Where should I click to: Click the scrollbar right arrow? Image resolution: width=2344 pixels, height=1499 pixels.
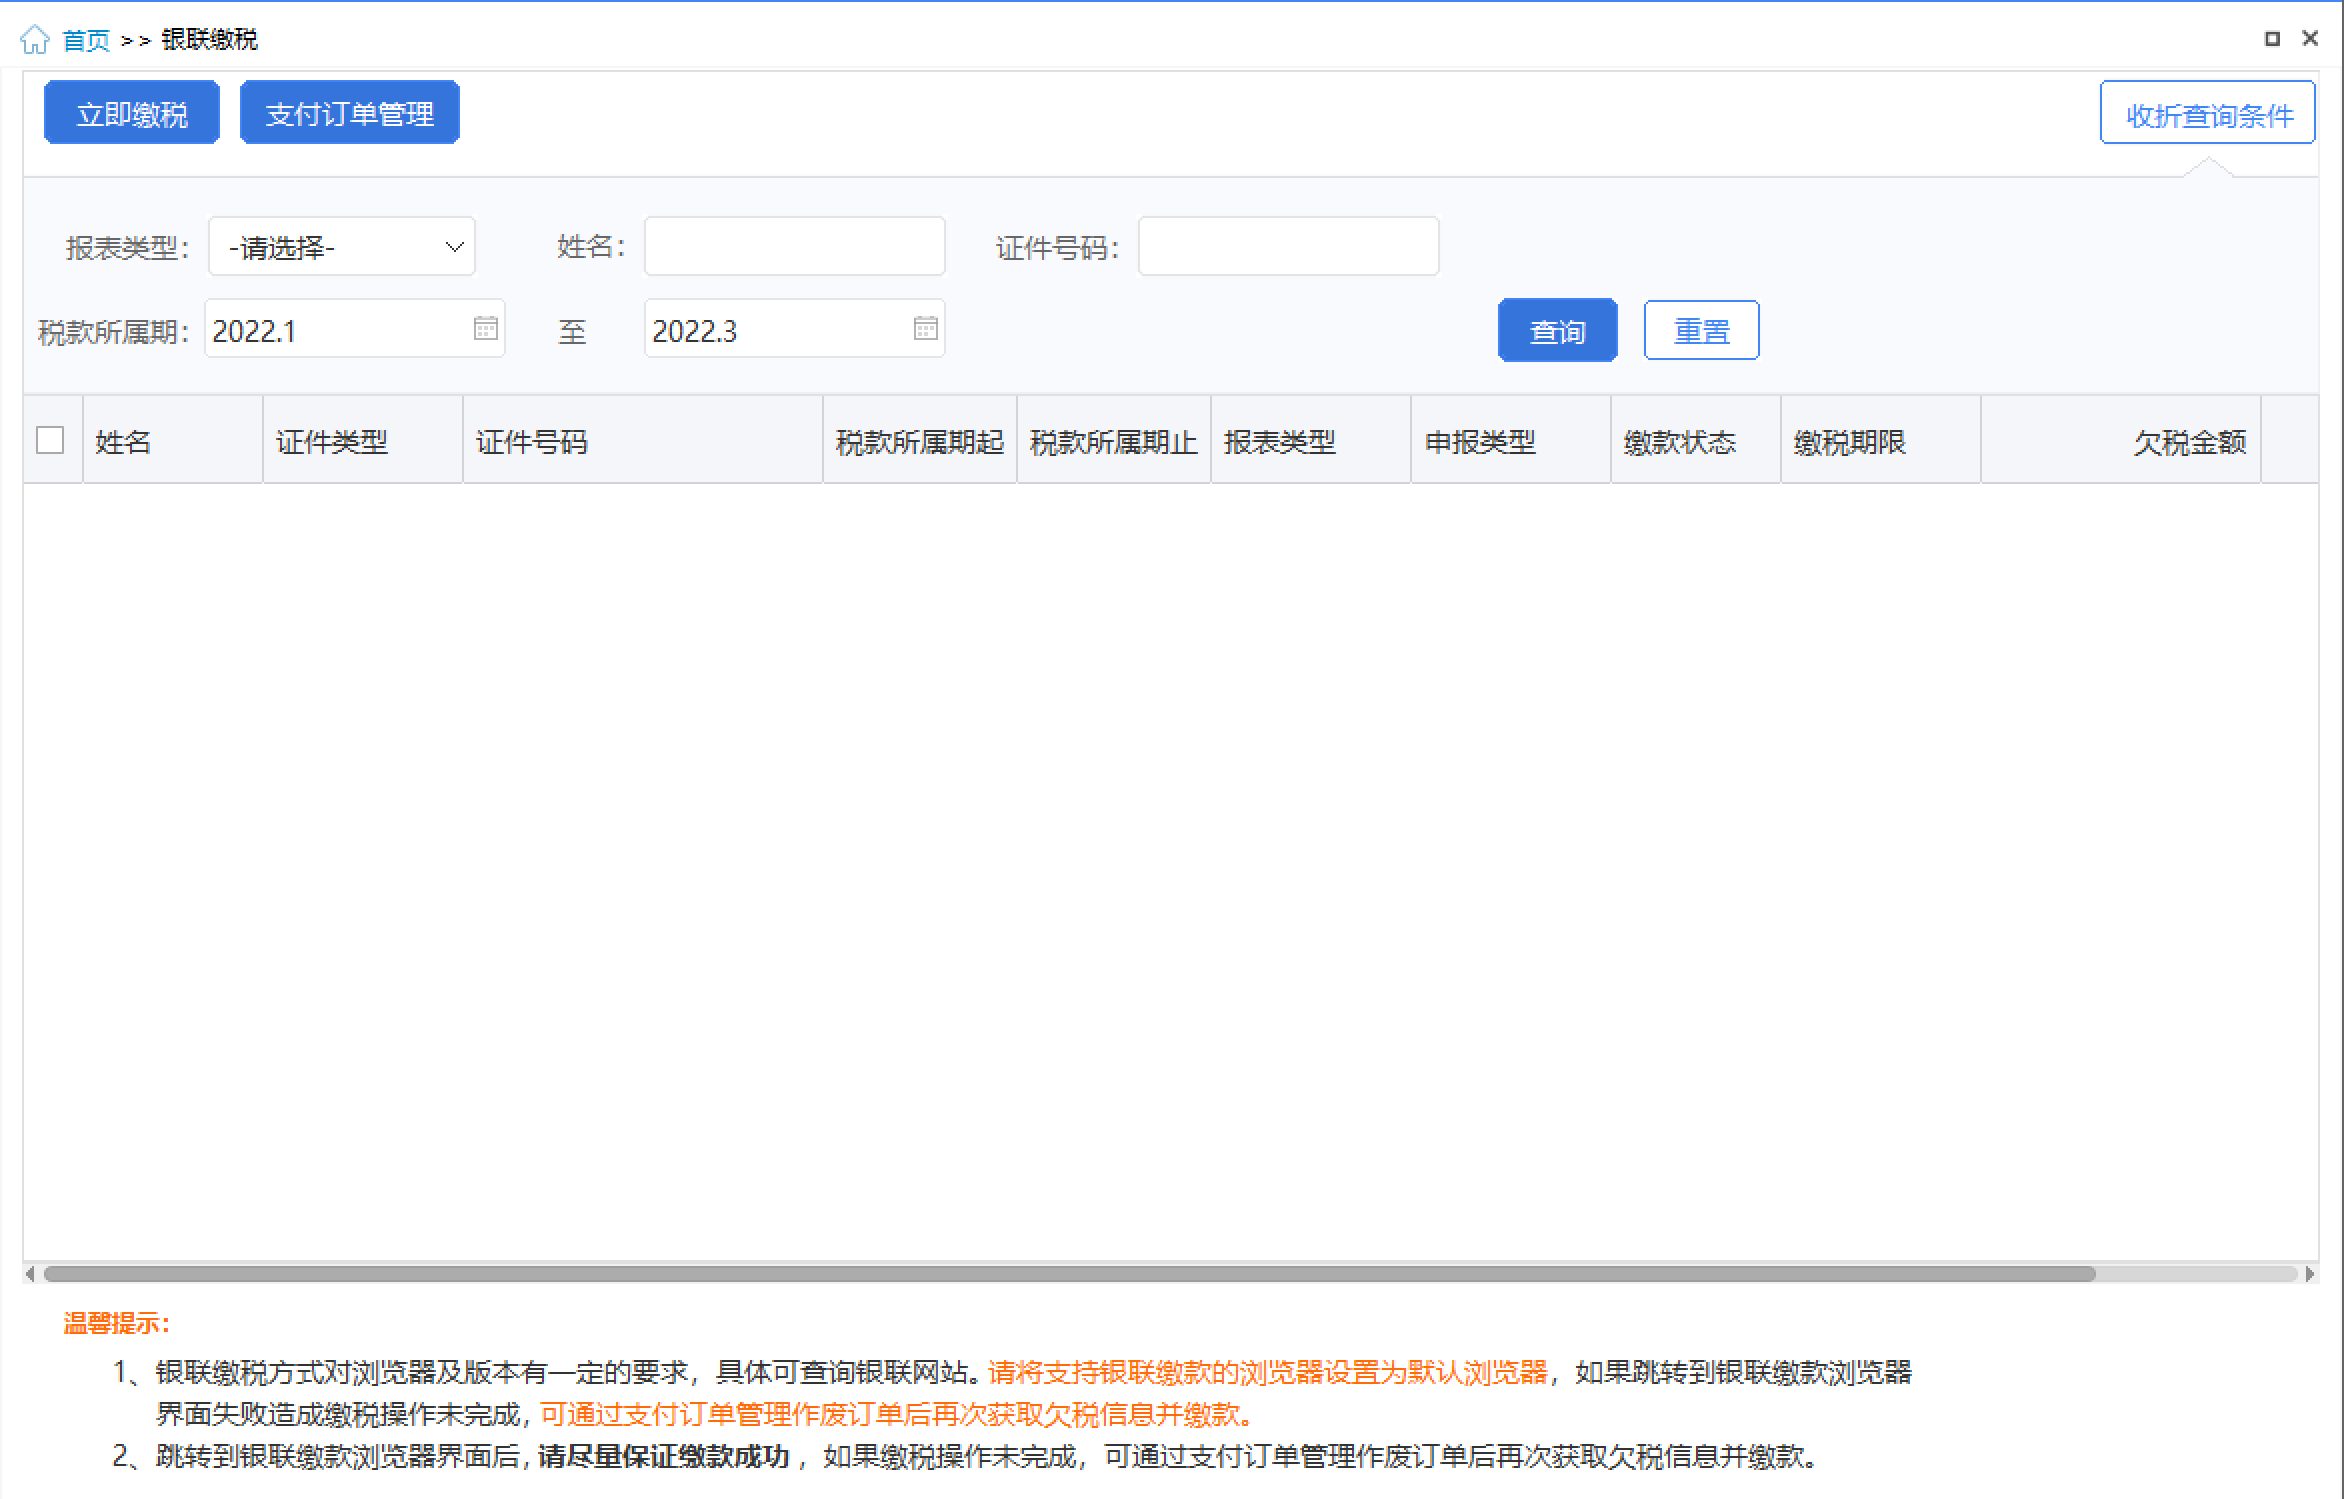2310,1274
